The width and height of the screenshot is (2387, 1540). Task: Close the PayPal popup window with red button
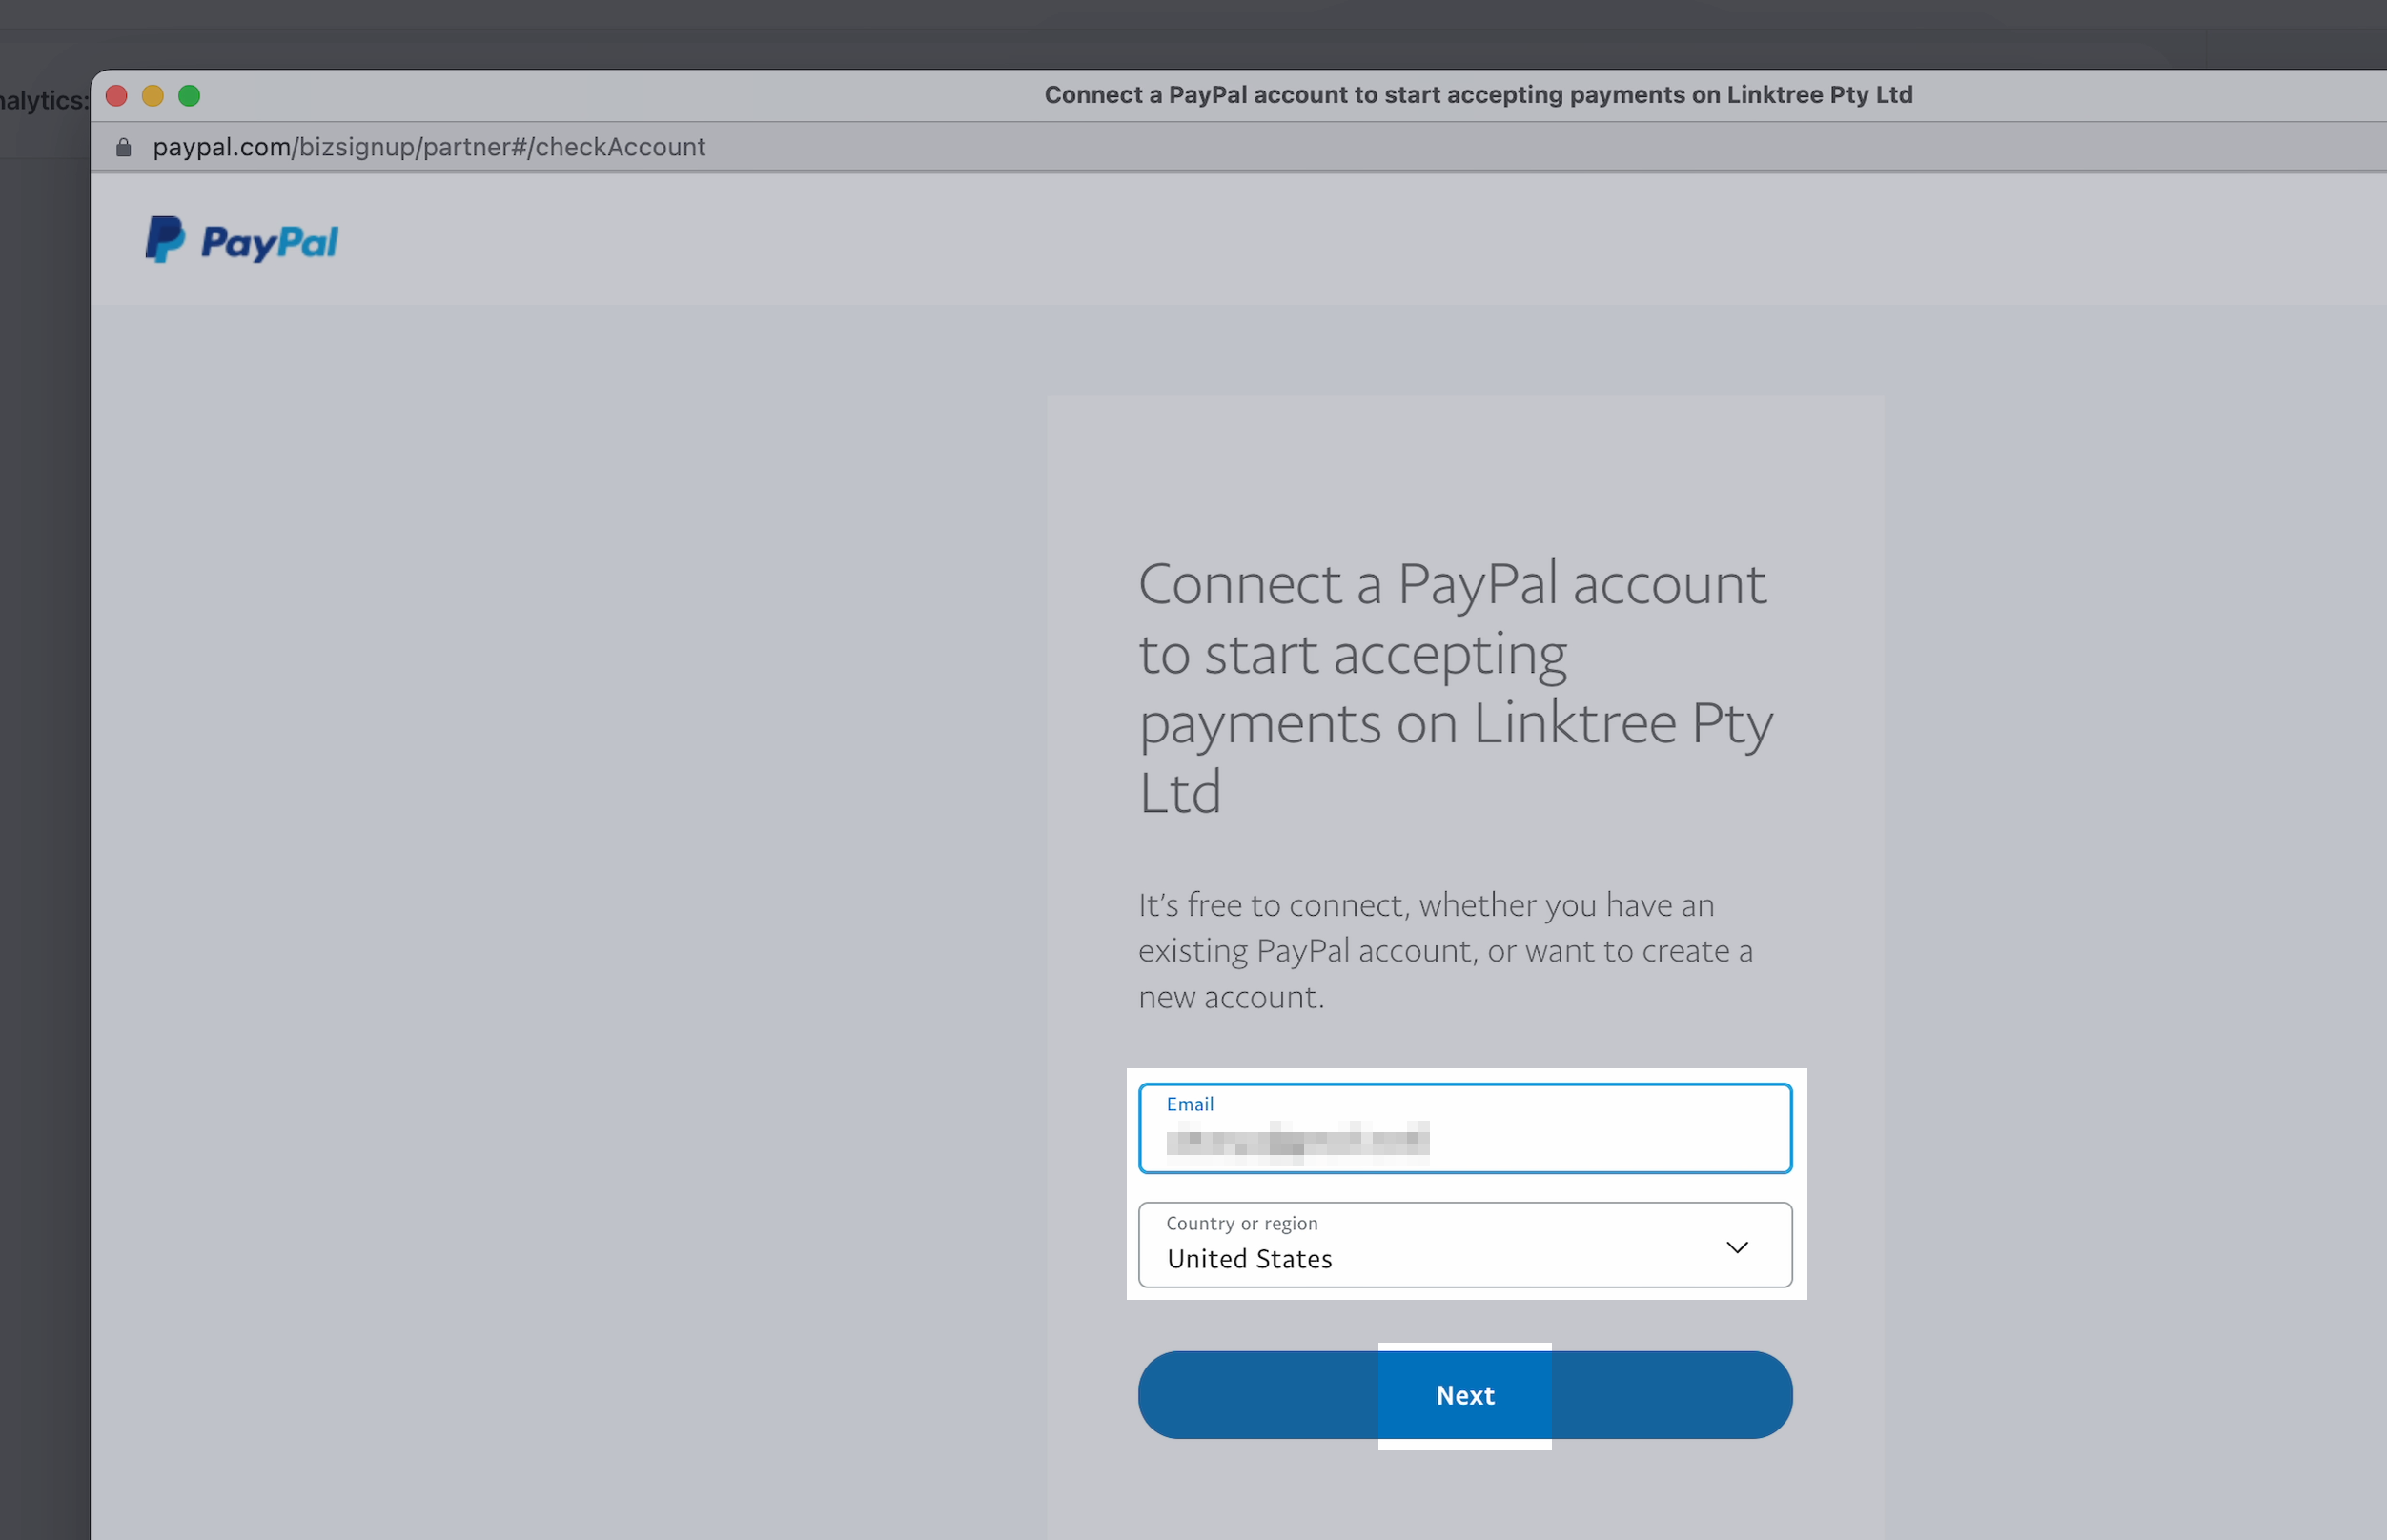point(116,96)
